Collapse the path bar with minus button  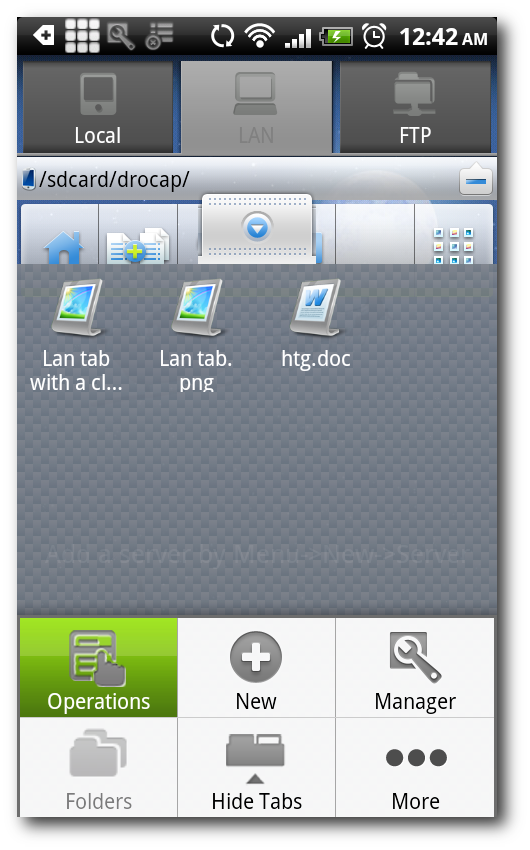[475, 179]
